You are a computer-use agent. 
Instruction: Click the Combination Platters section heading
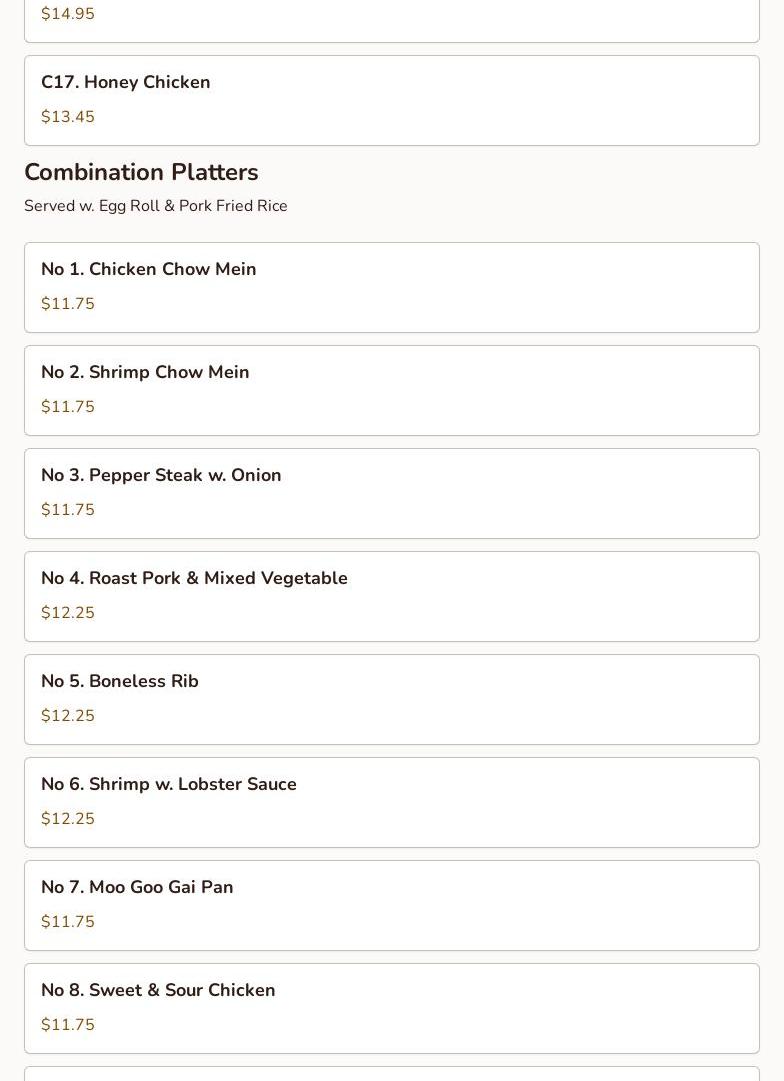point(141,172)
